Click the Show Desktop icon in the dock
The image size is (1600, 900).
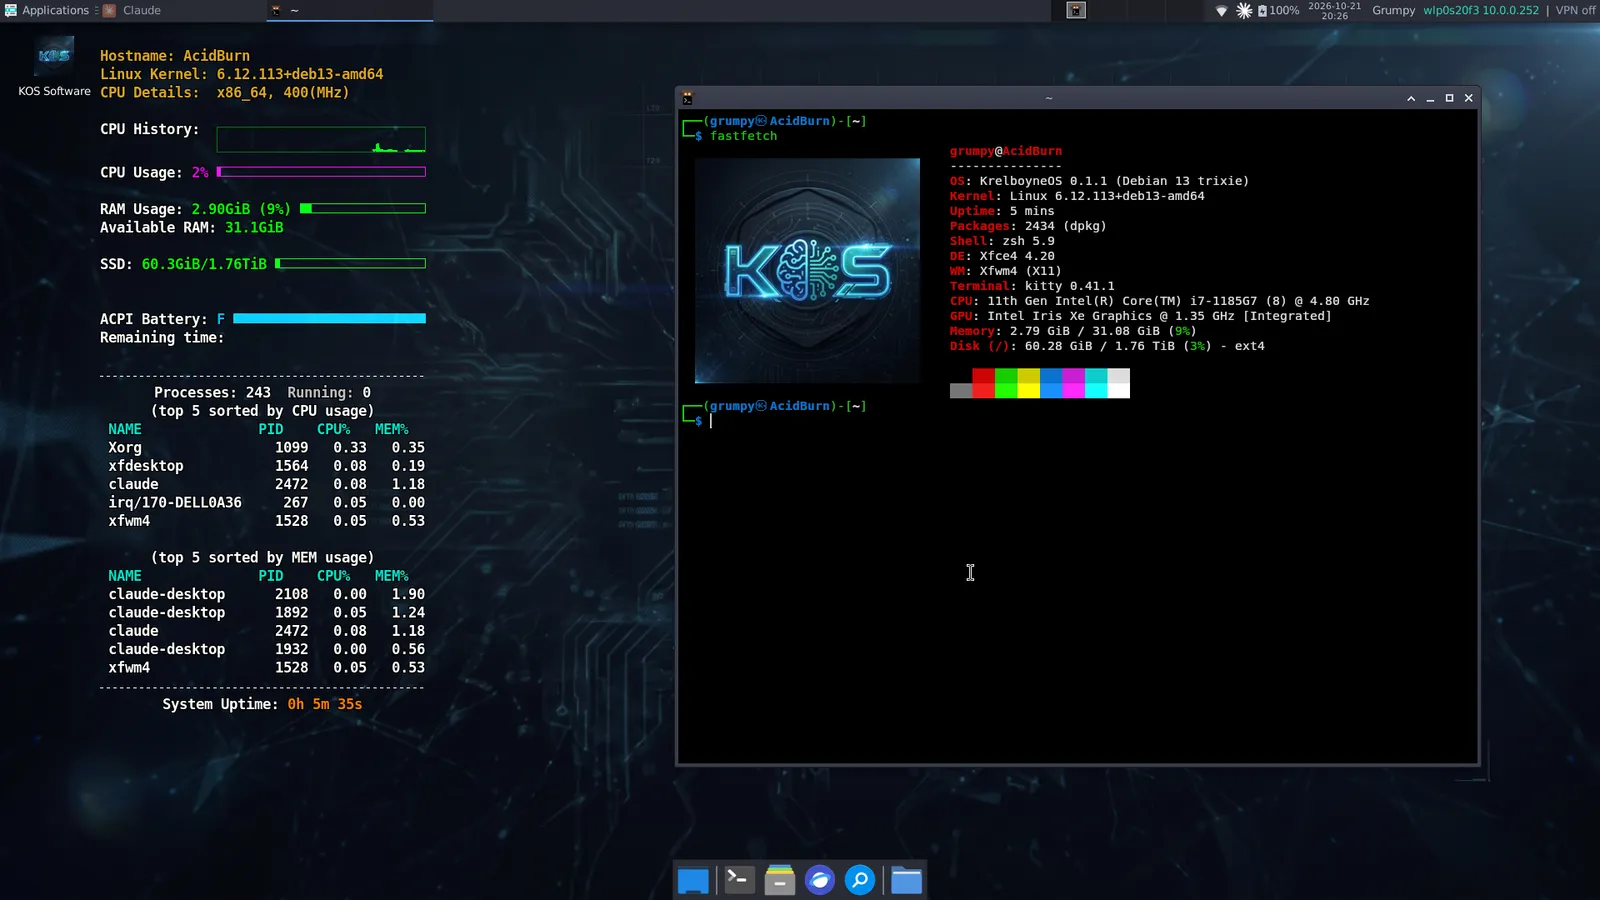(693, 880)
